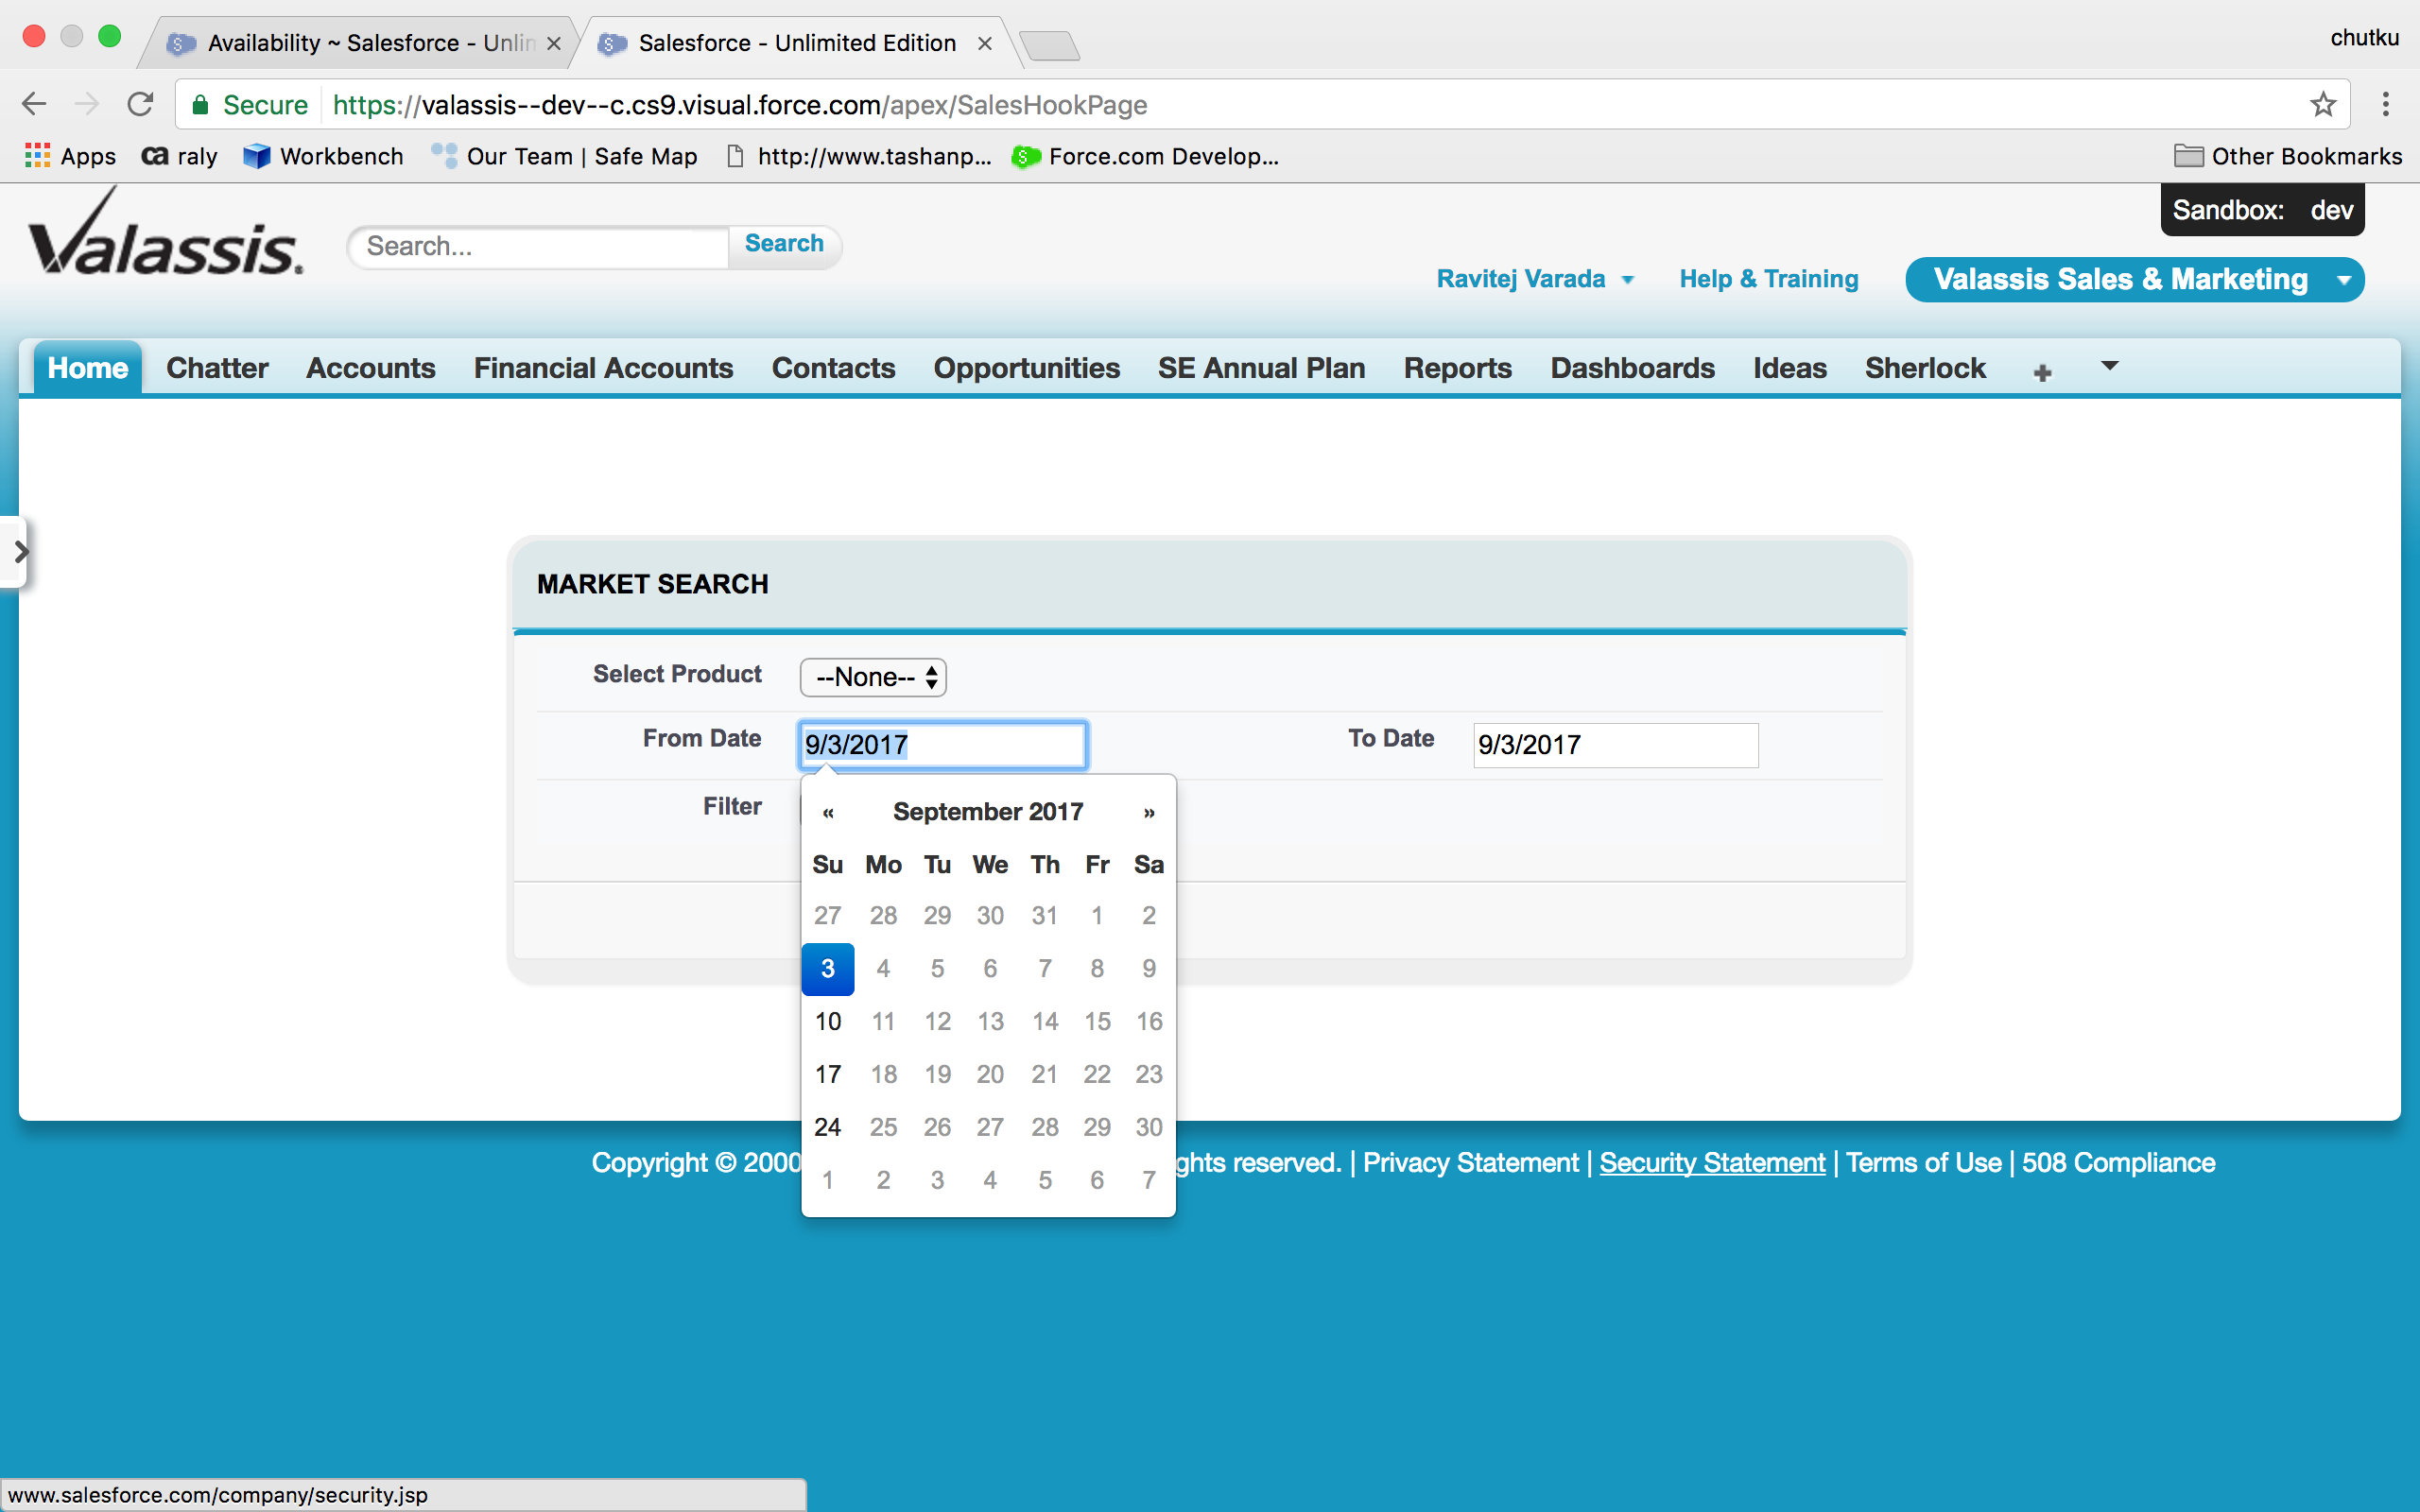Expand the tab overflow arrow after Sherlock

(x=2109, y=366)
